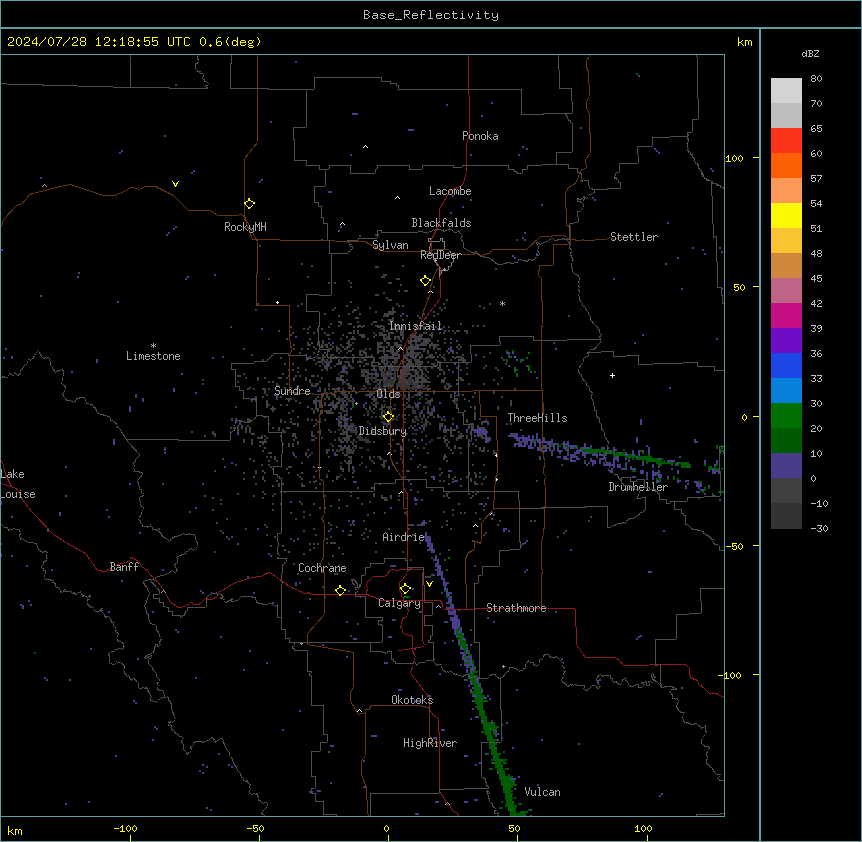
Task: Click the Olds town label
Action: 388,394
